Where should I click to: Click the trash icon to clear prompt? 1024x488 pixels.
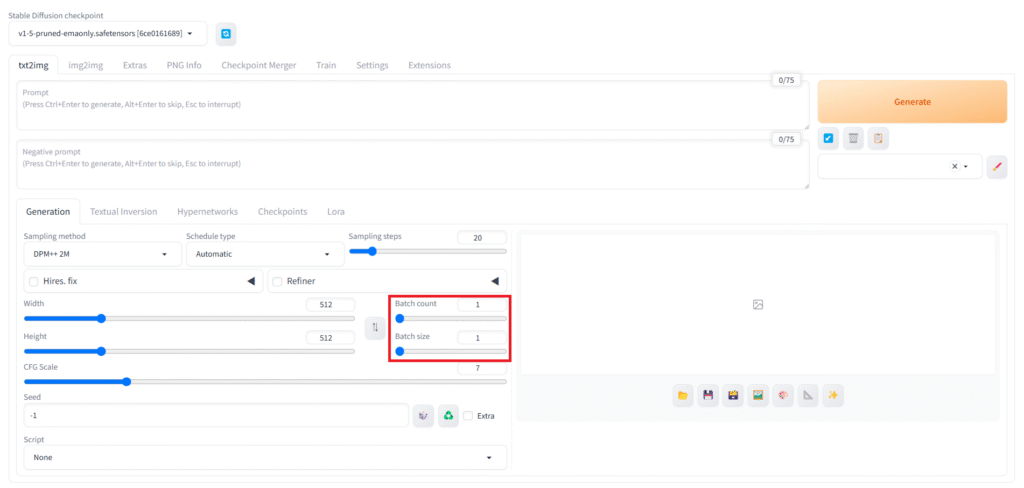(853, 139)
